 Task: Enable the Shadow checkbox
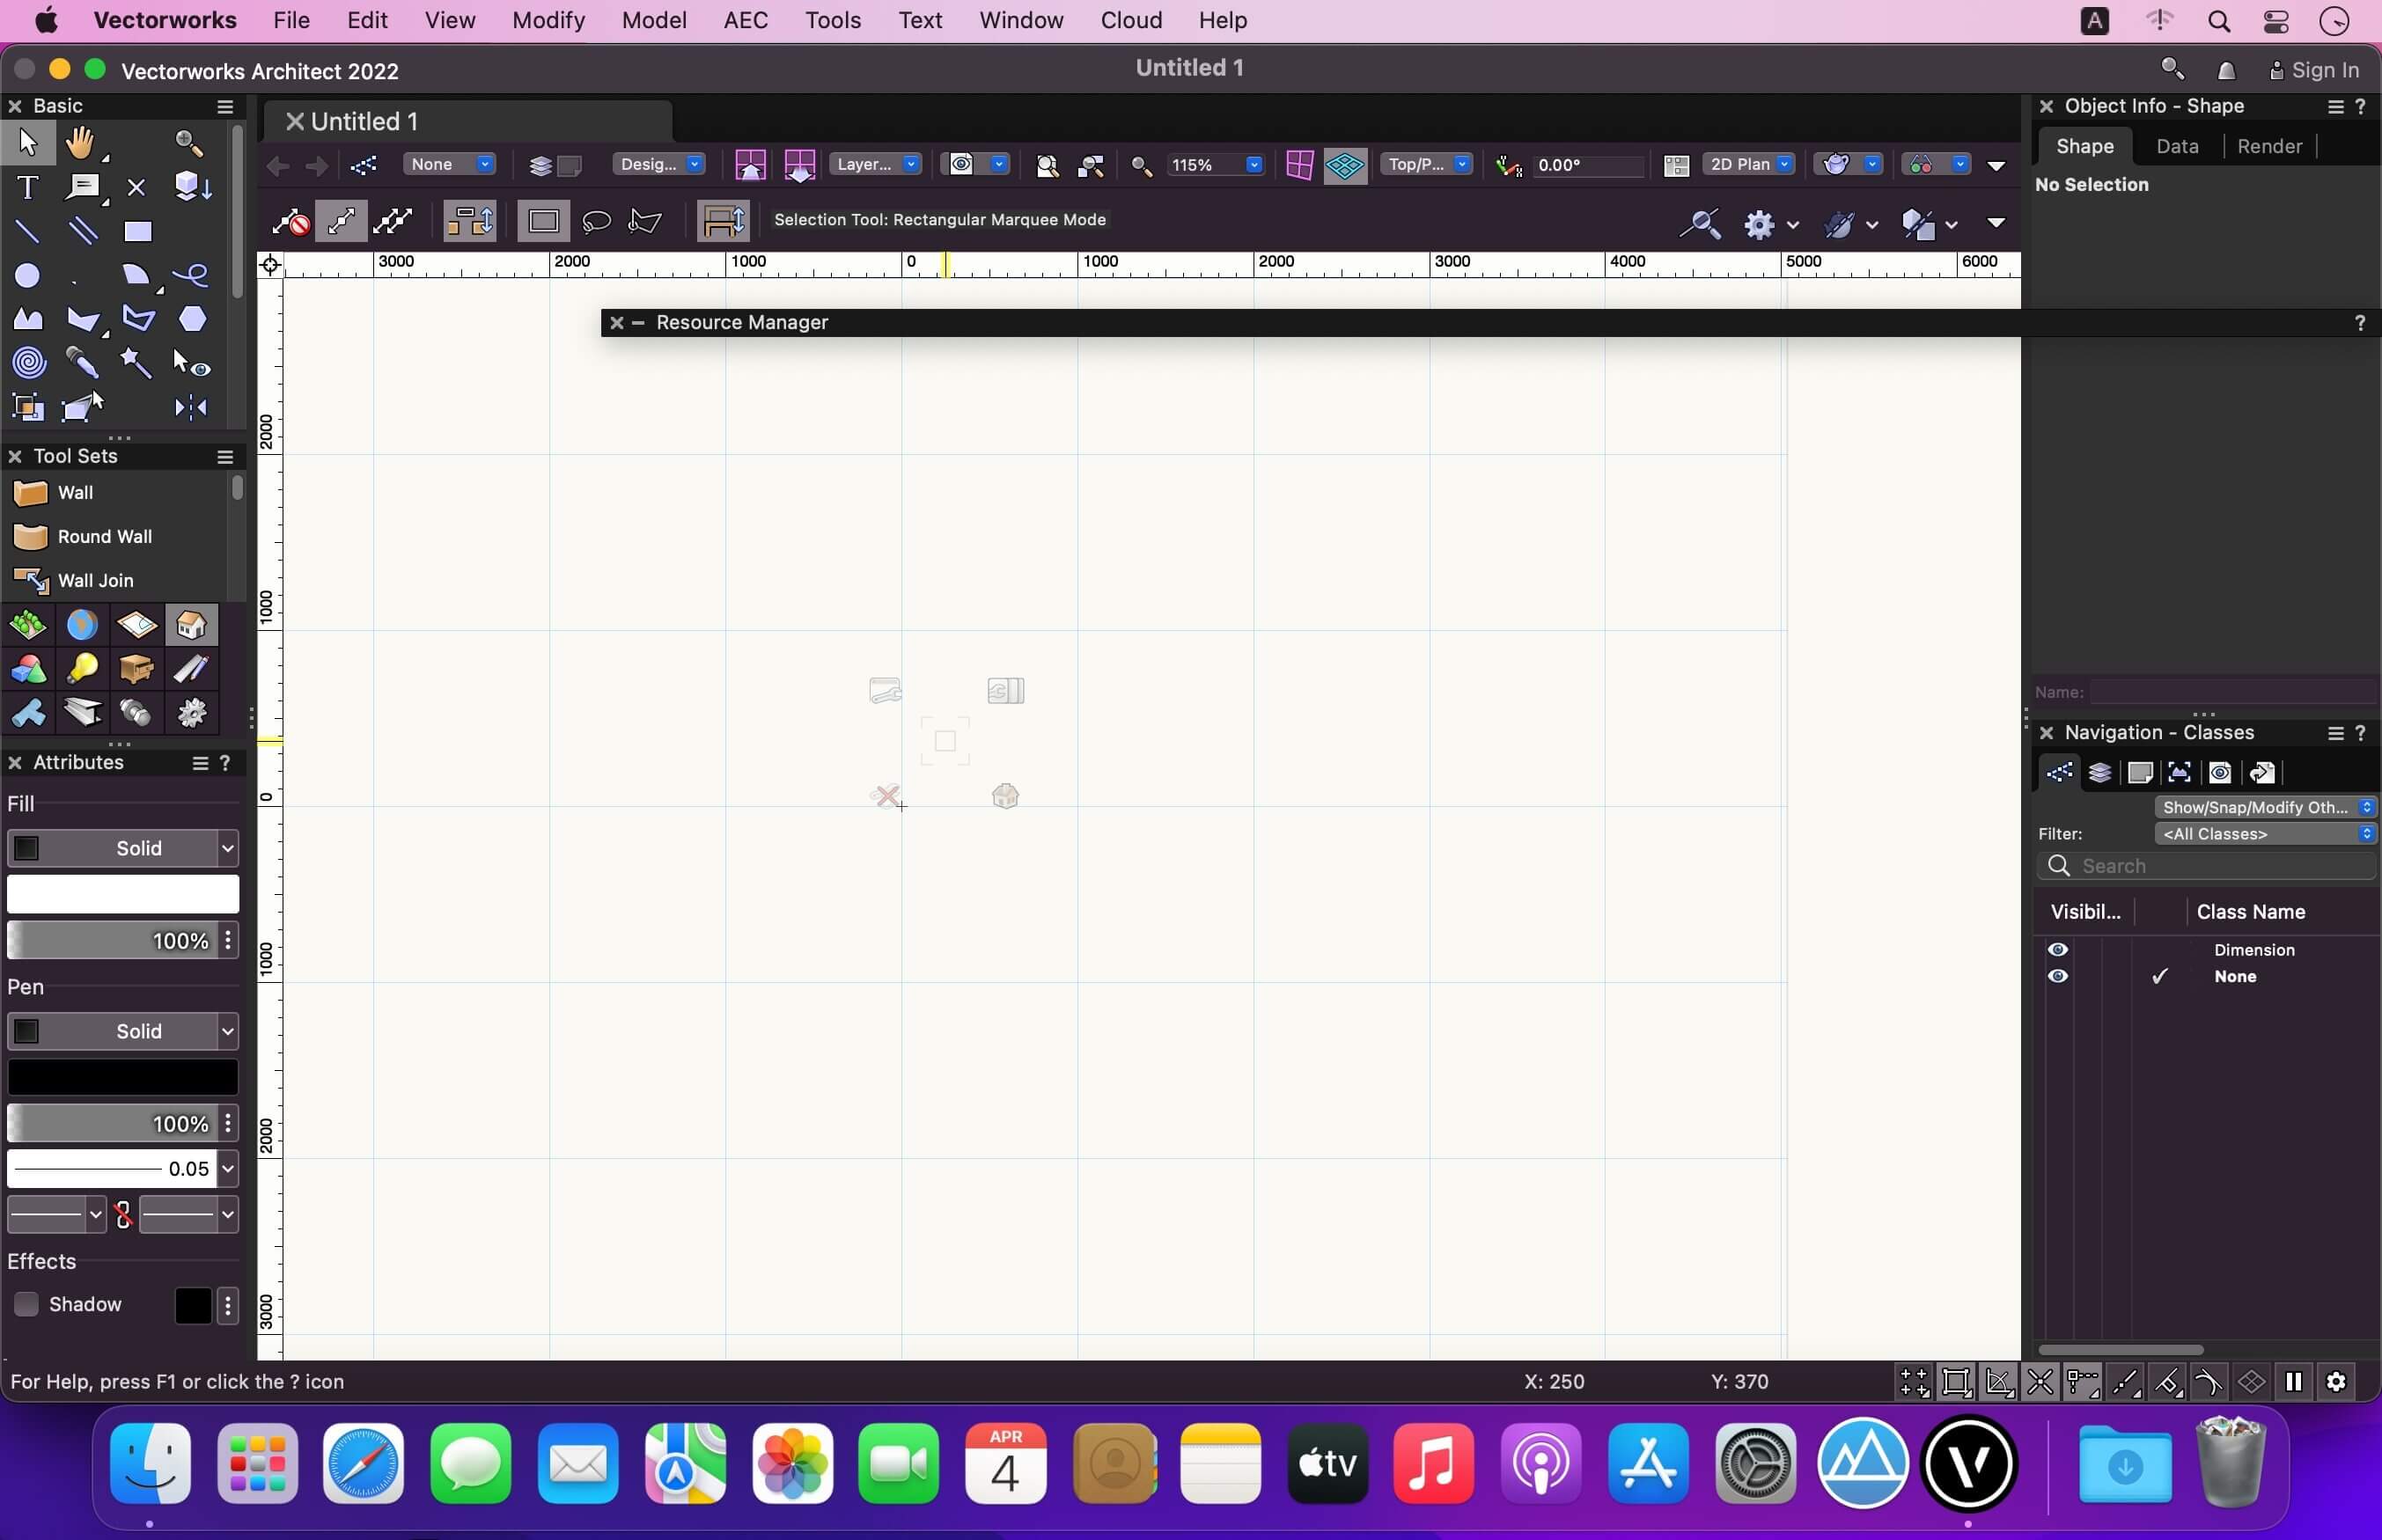coord(26,1304)
